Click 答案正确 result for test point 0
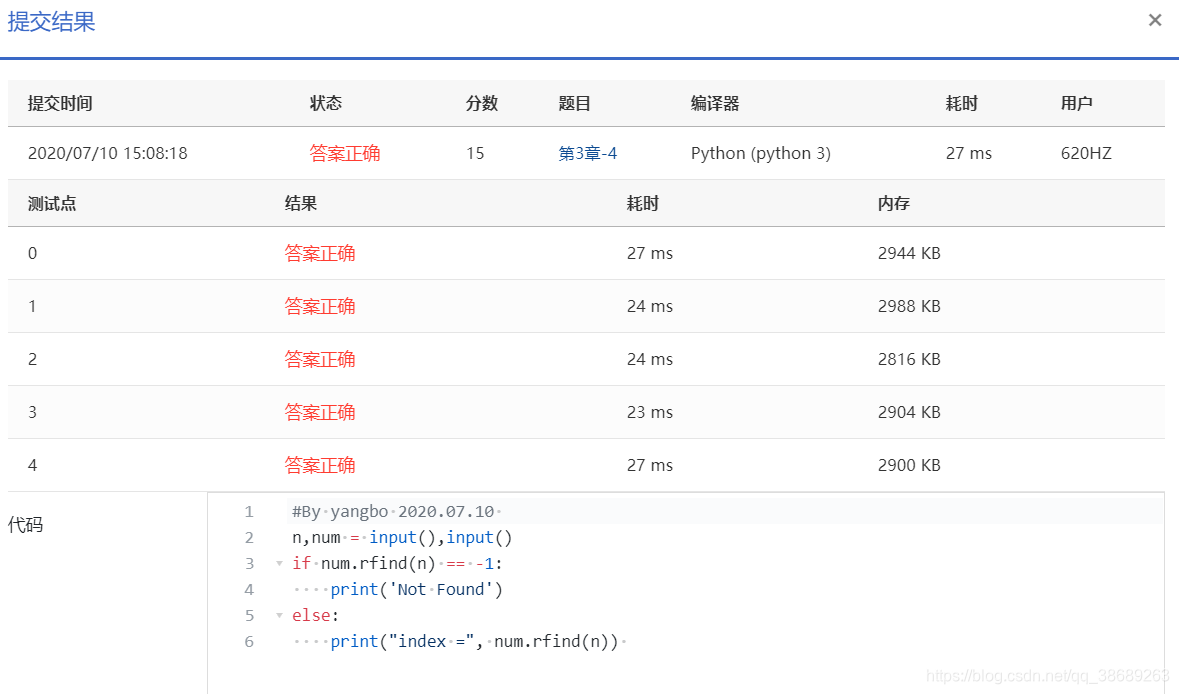The image size is (1179, 694). pyautogui.click(x=320, y=253)
